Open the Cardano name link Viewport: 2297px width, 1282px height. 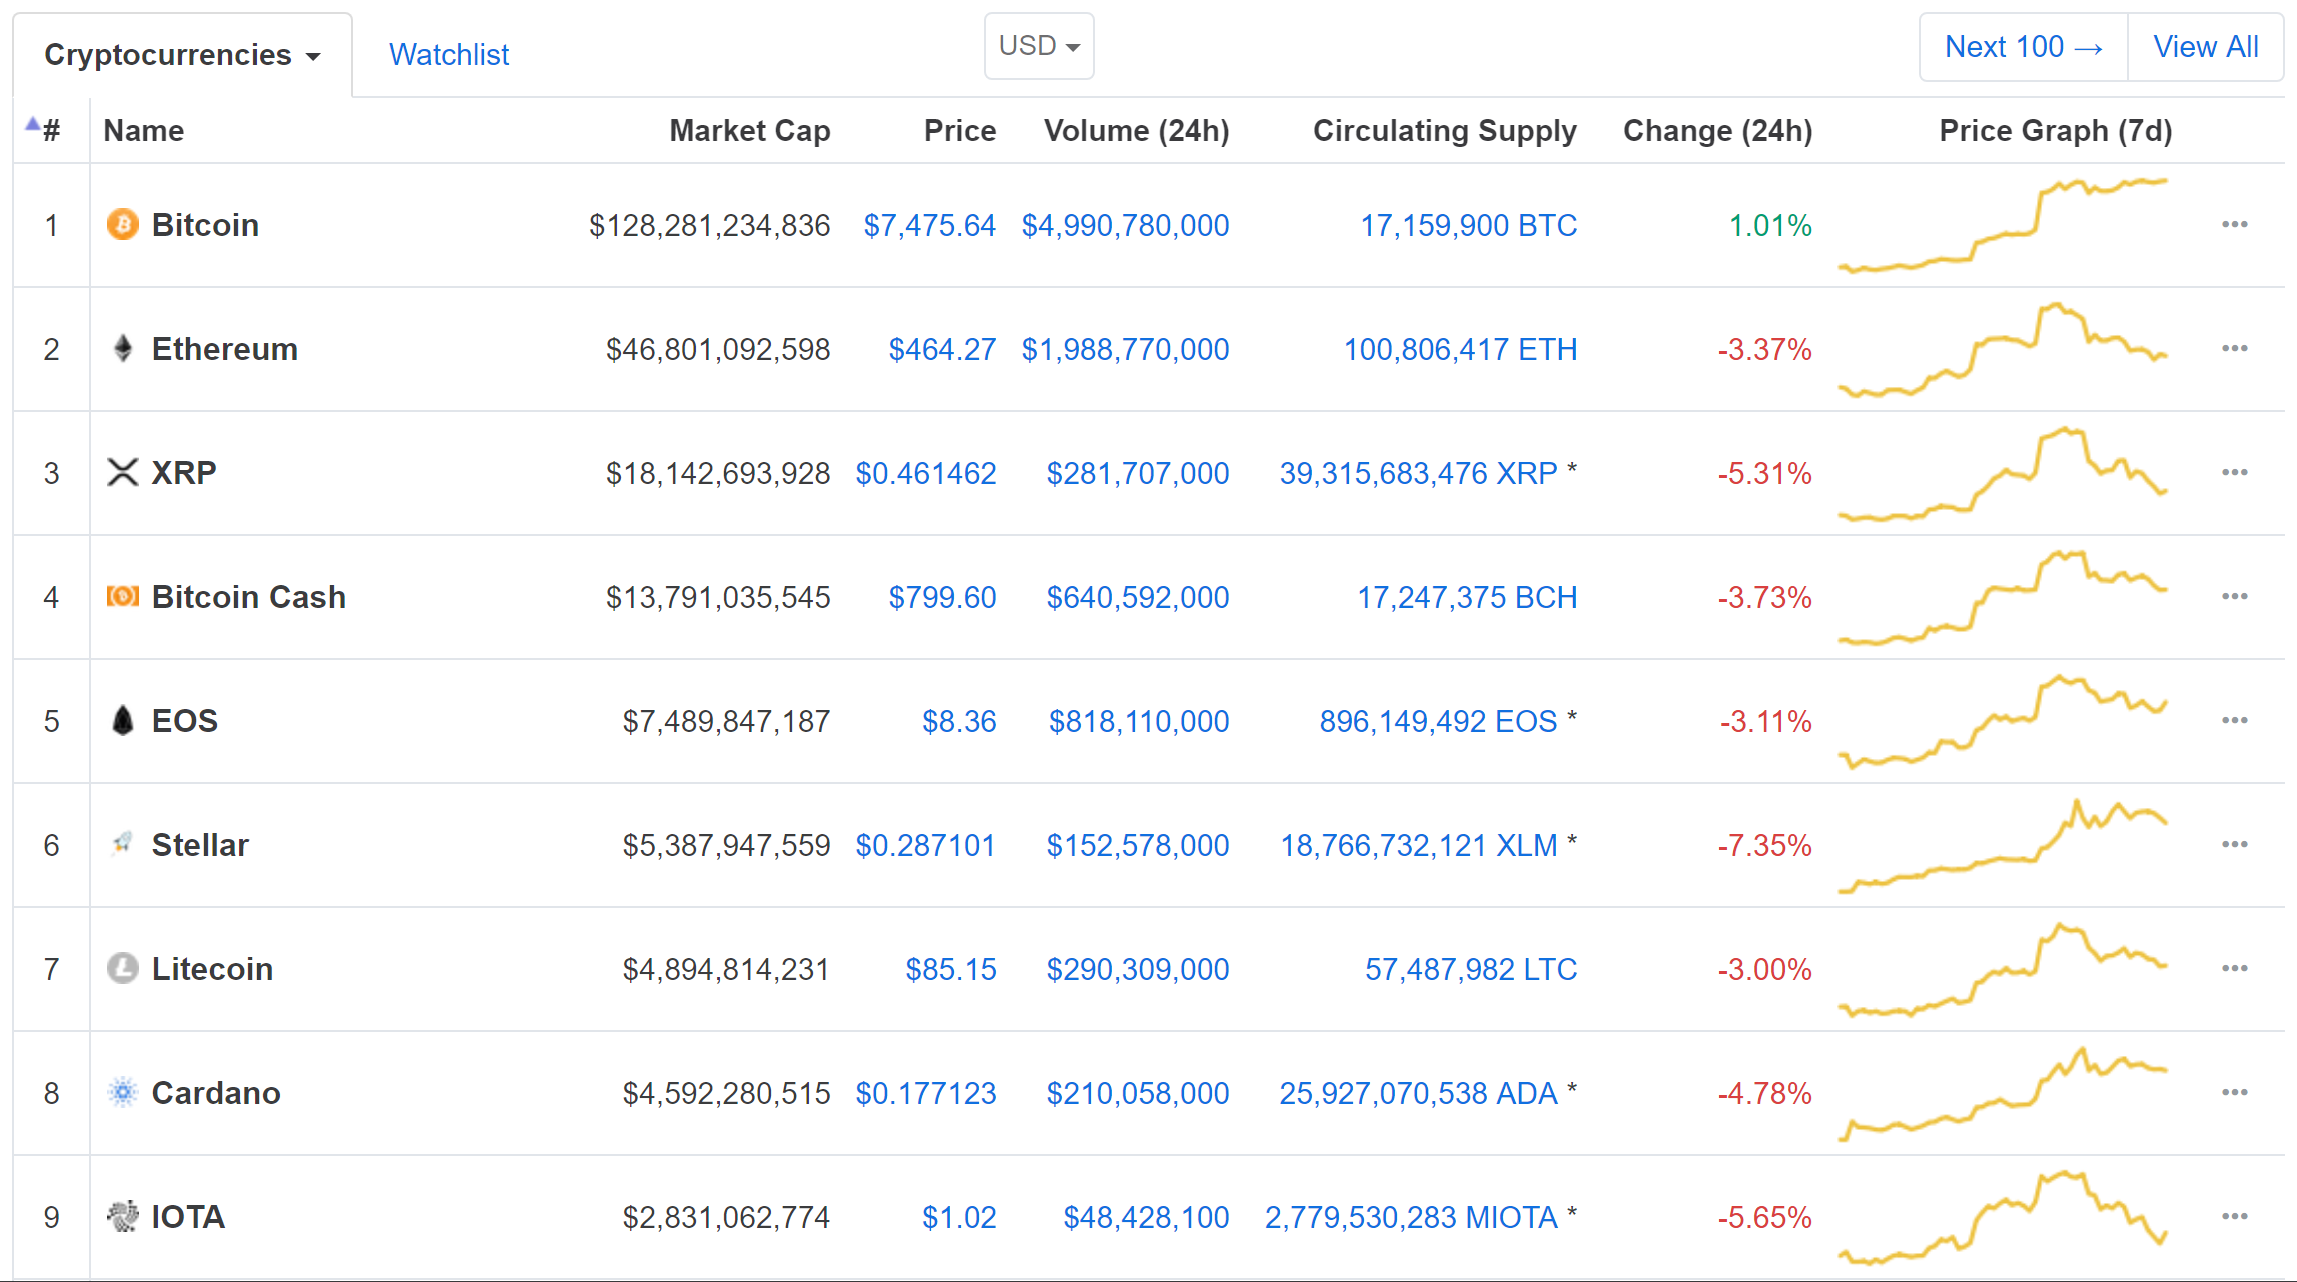point(216,1093)
